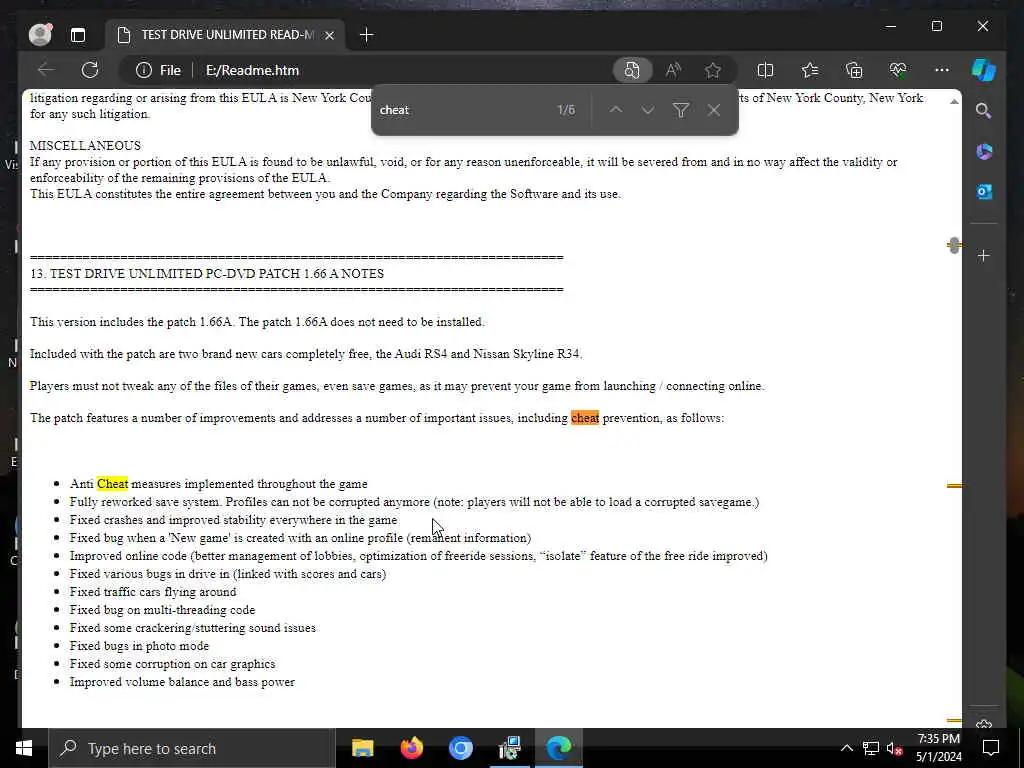Launch Firefox from the taskbar
The width and height of the screenshot is (1024, 768).
point(411,748)
